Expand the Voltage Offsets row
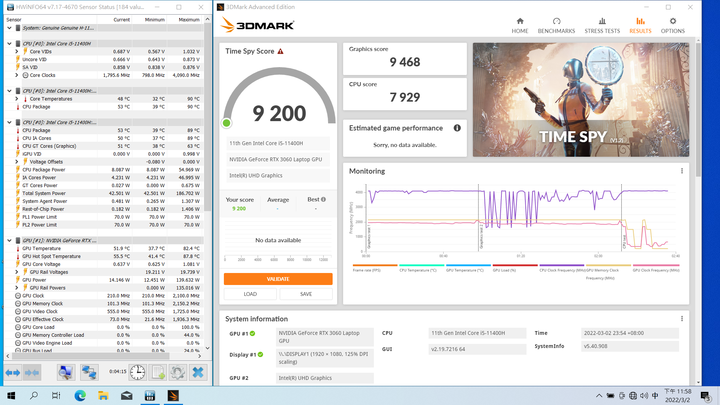 (x=17, y=162)
